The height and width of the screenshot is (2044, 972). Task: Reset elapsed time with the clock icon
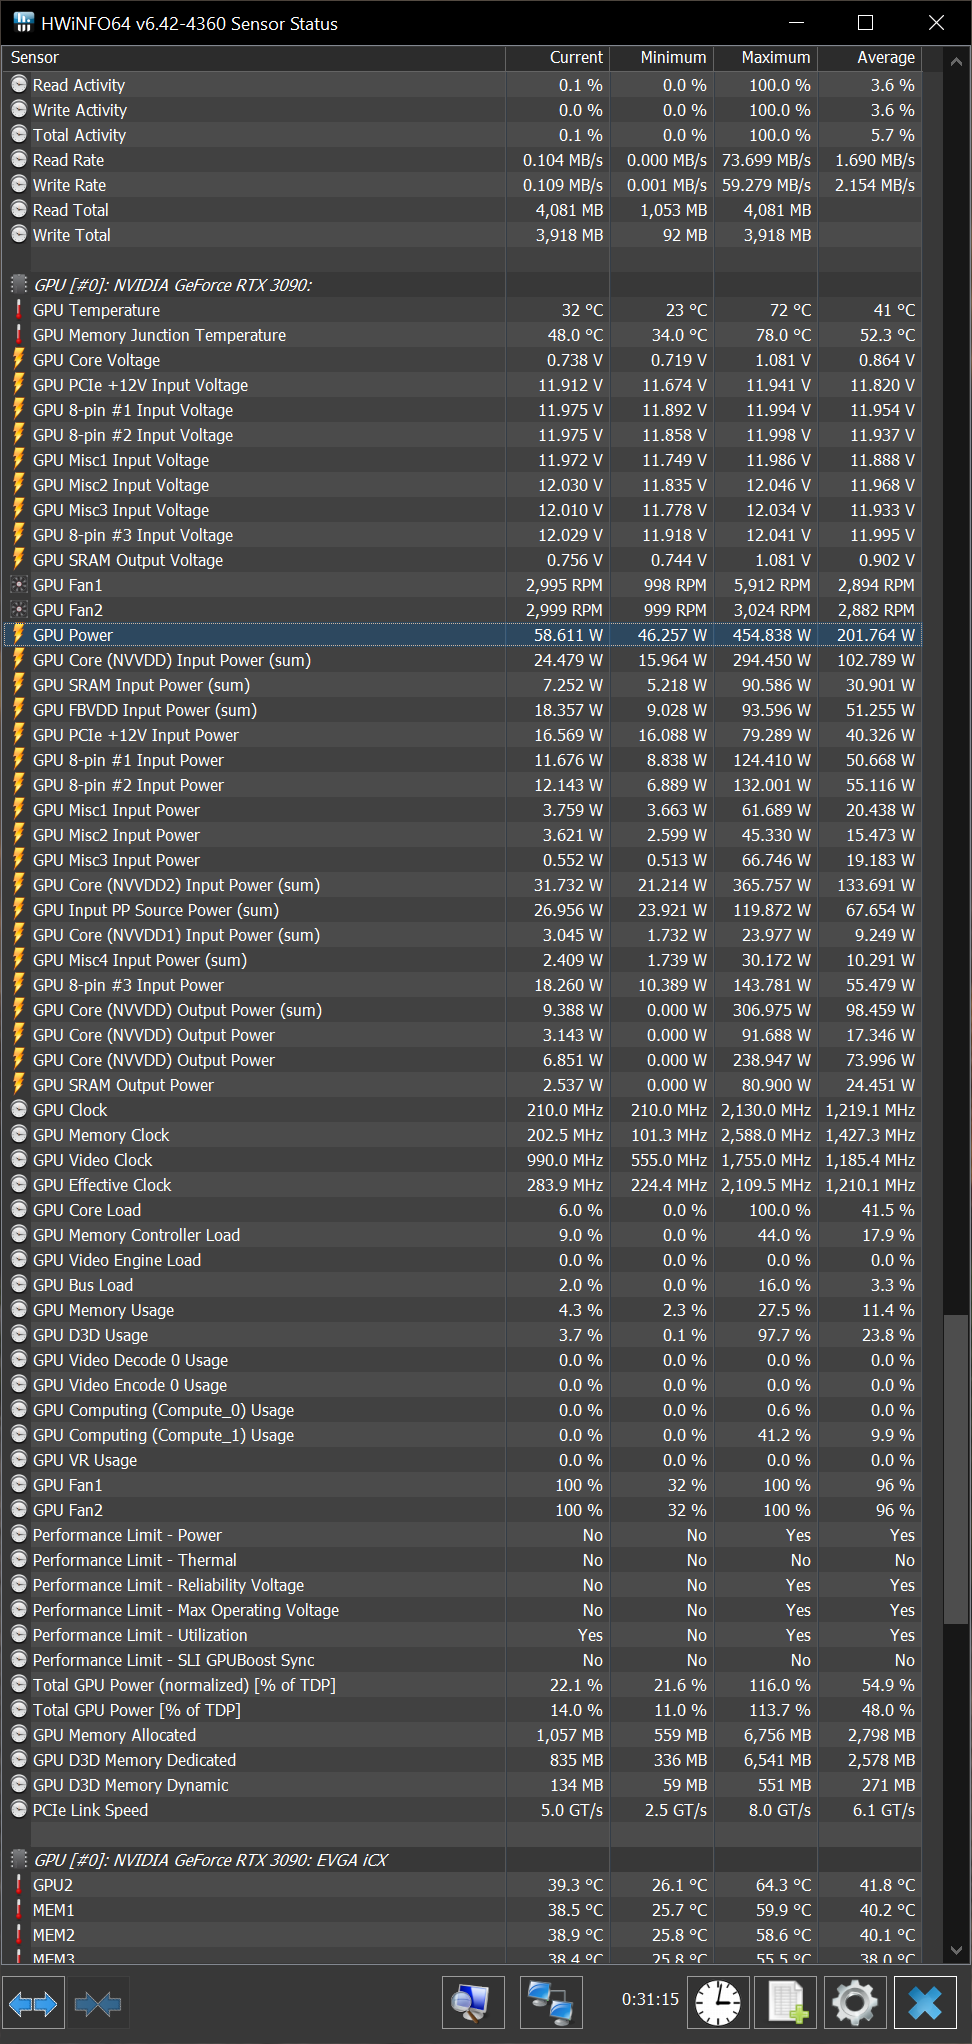[x=718, y=2003]
